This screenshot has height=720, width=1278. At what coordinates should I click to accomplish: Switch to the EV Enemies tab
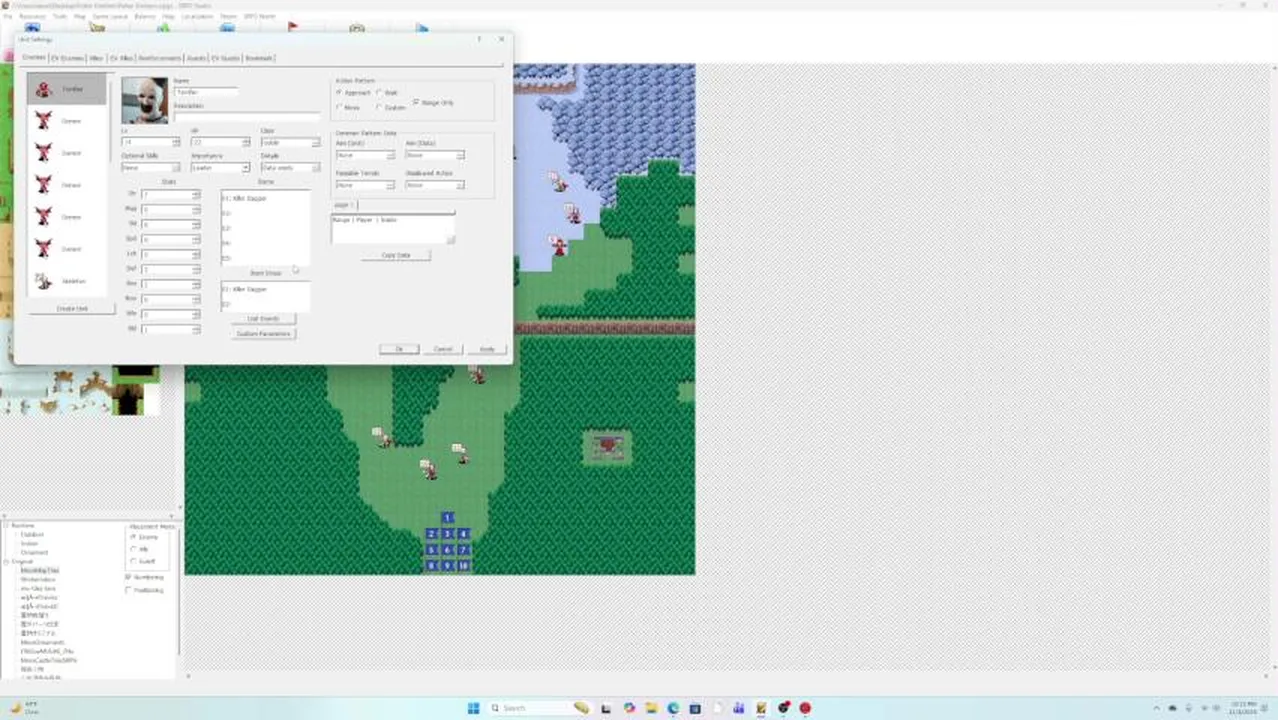point(67,58)
